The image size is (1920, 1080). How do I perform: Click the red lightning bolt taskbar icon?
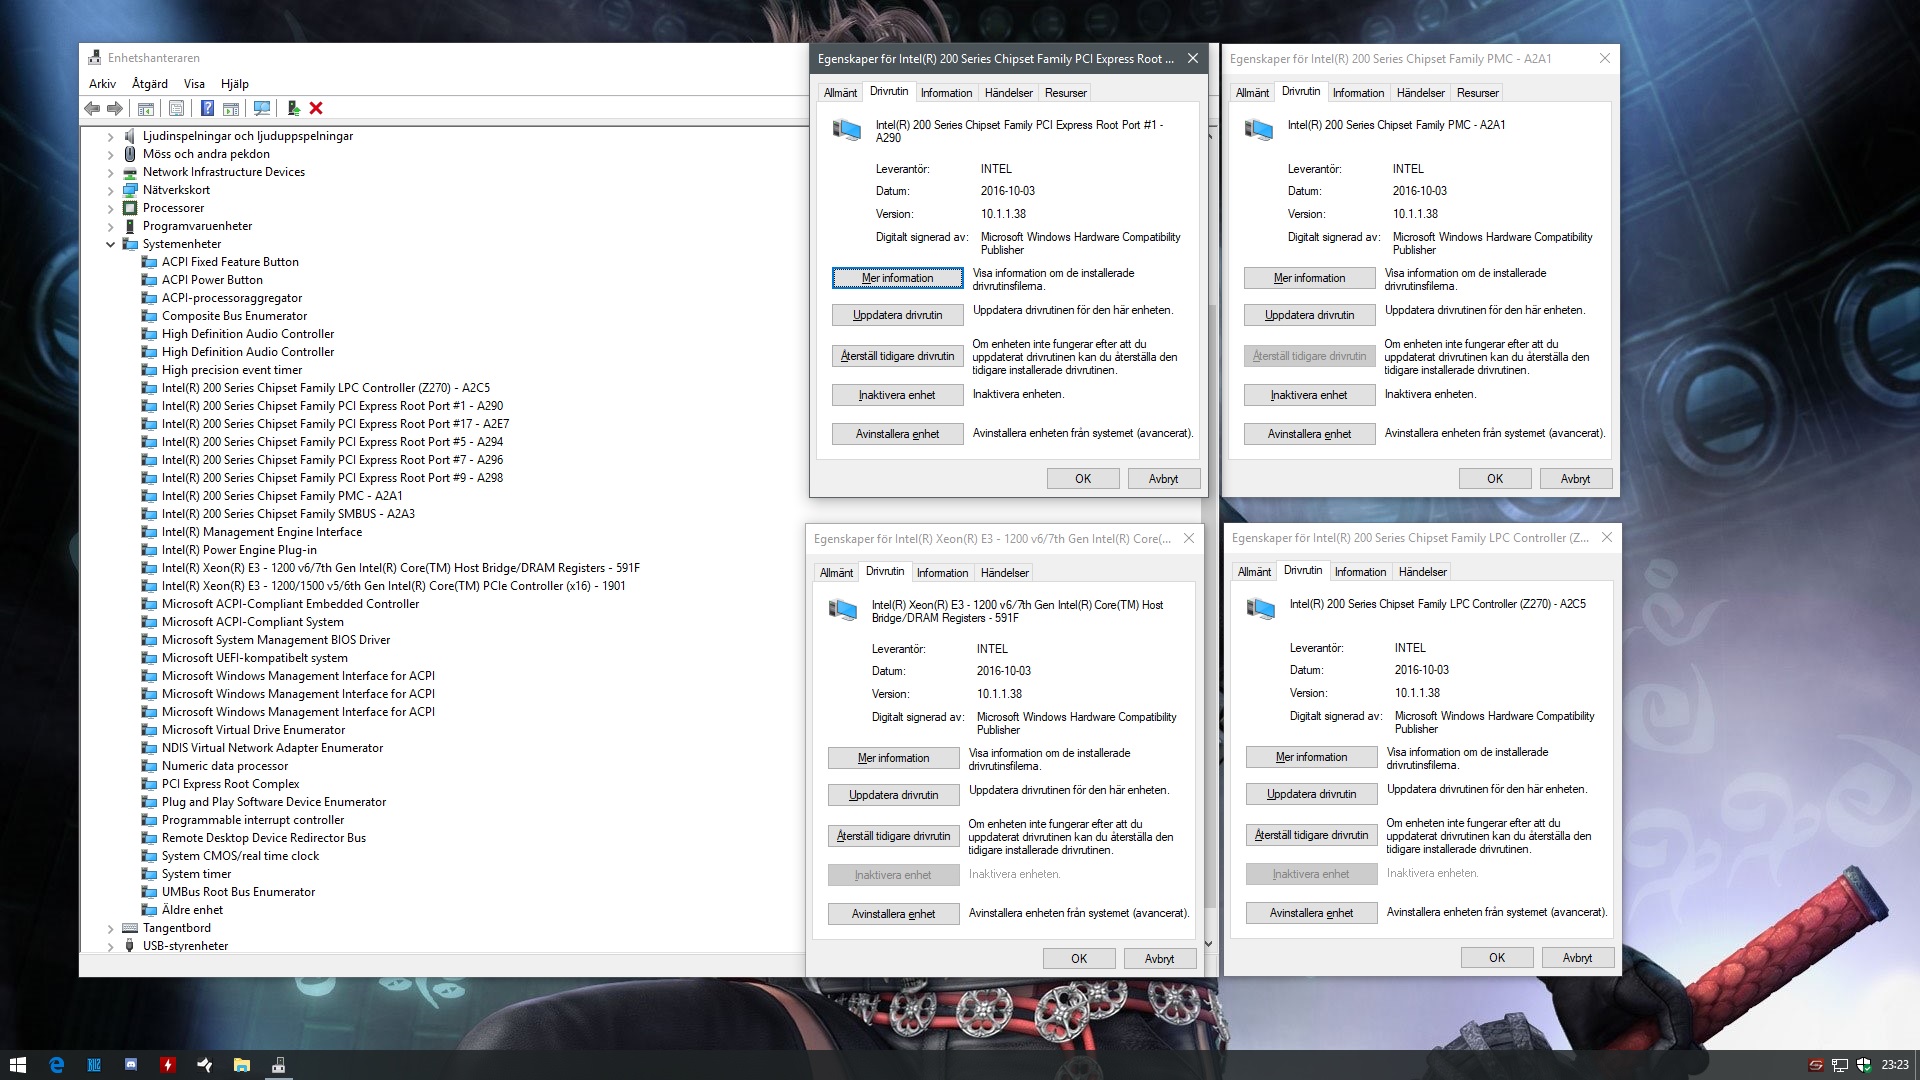click(x=168, y=1065)
